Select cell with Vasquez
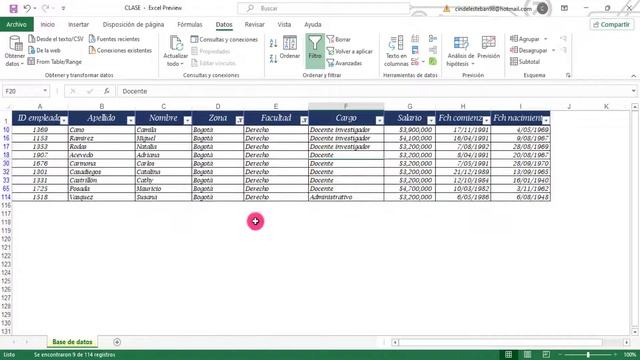 click(102, 197)
